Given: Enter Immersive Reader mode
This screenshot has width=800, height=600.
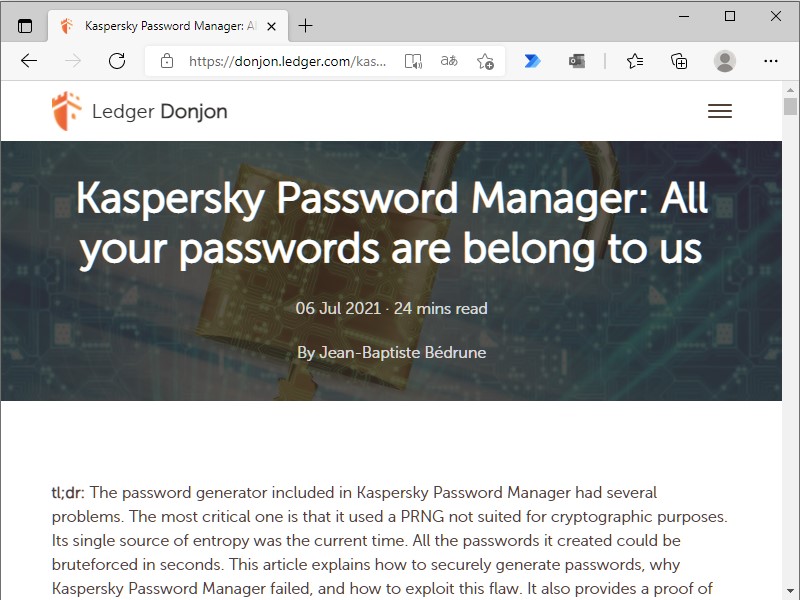Looking at the screenshot, I should click(413, 61).
